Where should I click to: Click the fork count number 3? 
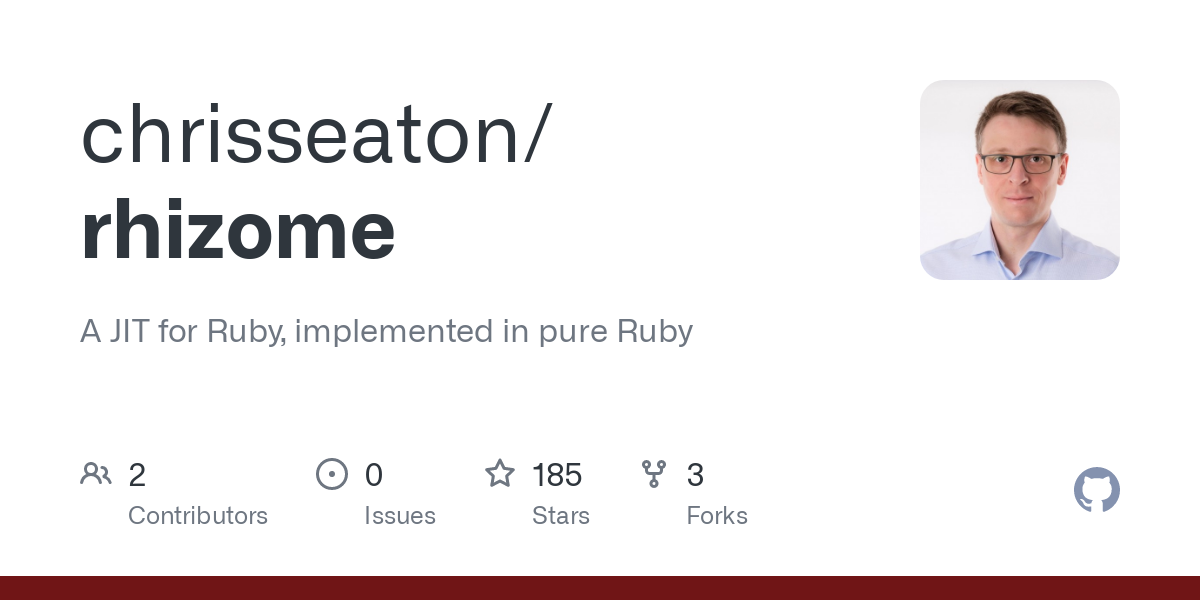tap(695, 475)
